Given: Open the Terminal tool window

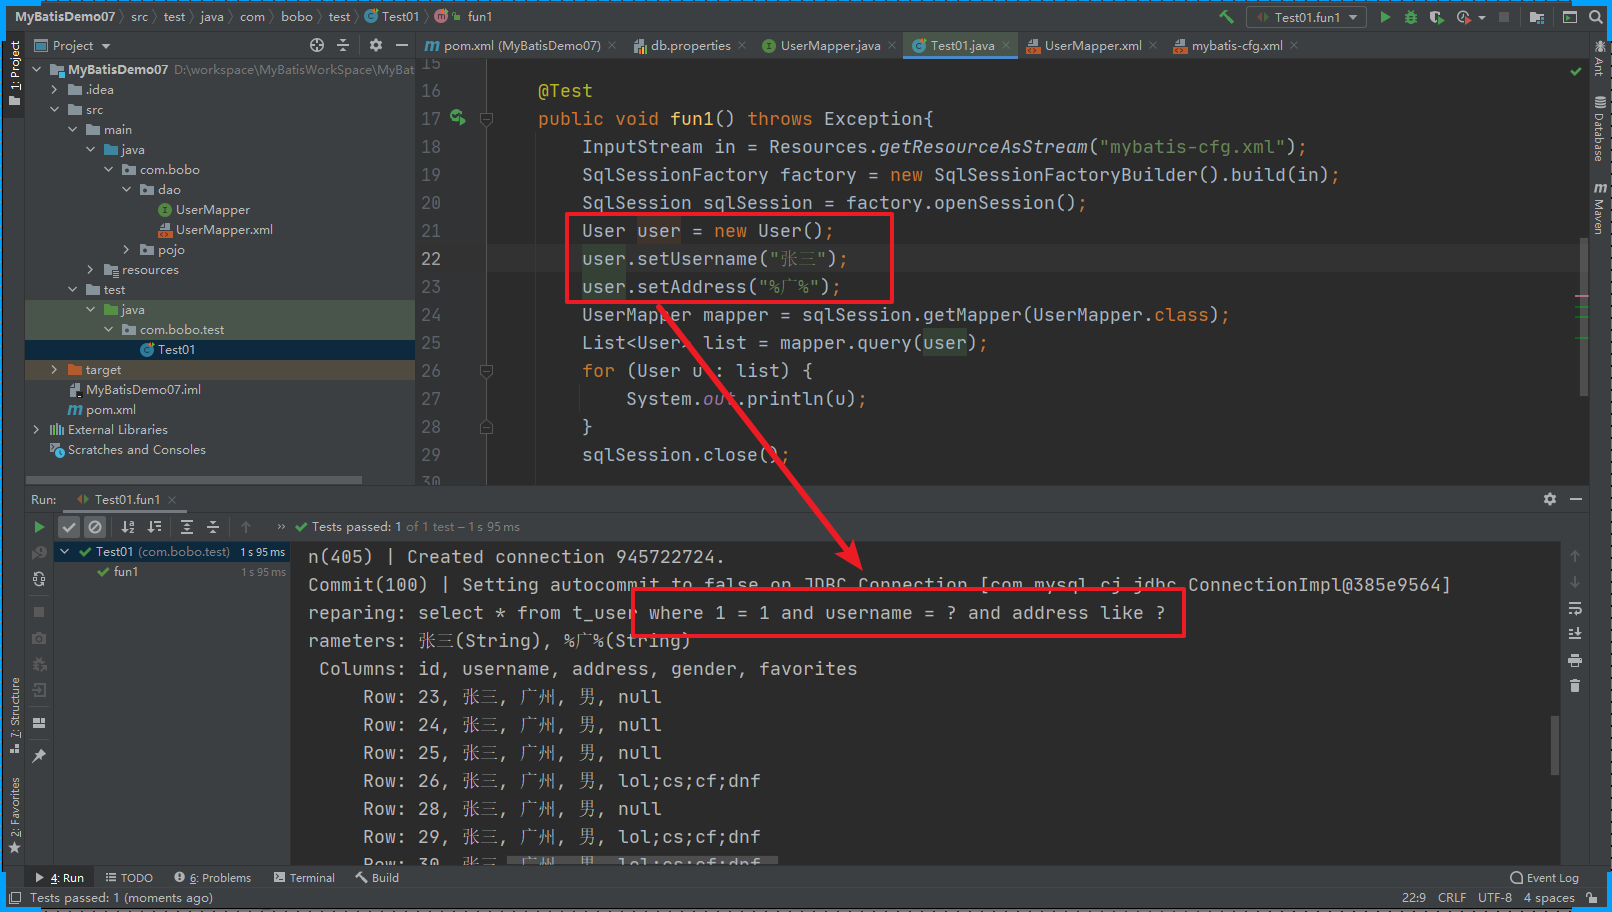Looking at the screenshot, I should tap(304, 878).
